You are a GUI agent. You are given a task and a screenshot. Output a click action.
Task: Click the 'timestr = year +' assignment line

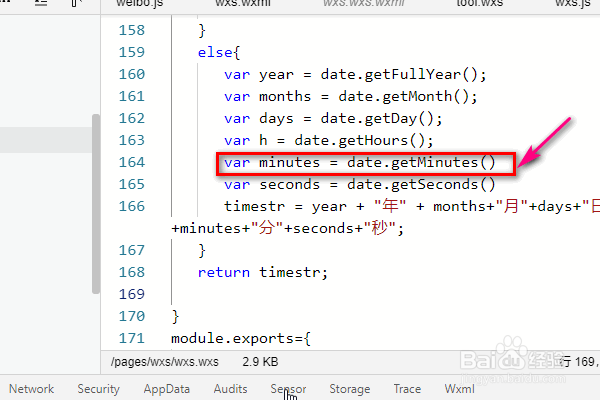(x=412, y=207)
